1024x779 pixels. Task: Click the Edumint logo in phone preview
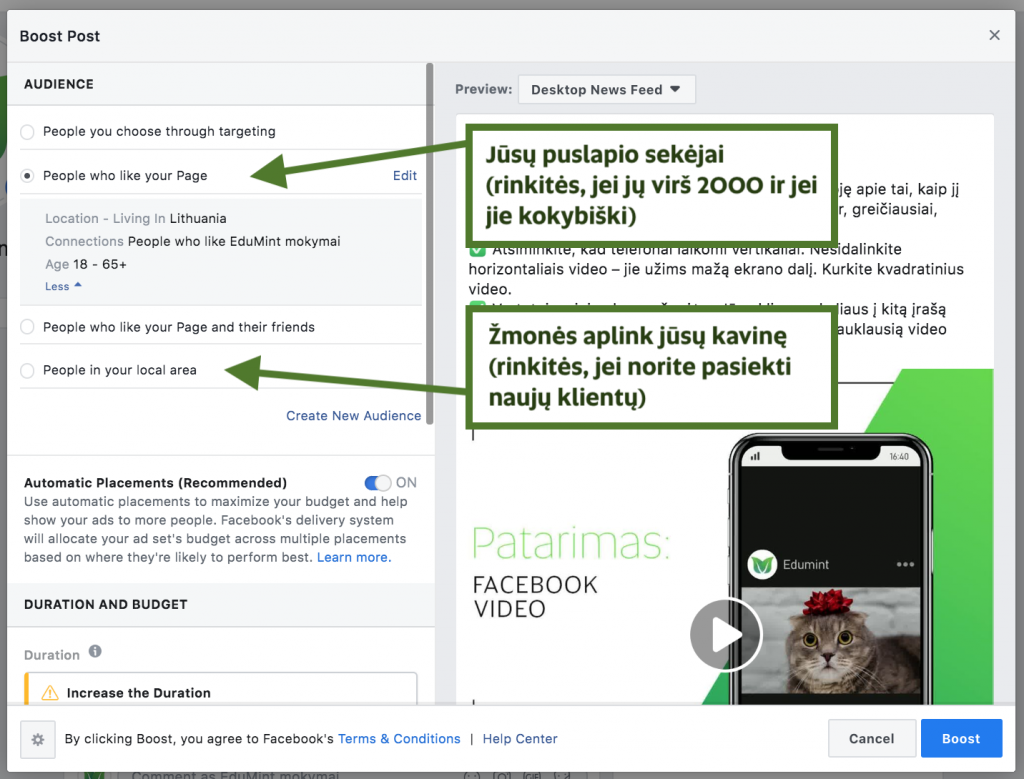pos(763,565)
